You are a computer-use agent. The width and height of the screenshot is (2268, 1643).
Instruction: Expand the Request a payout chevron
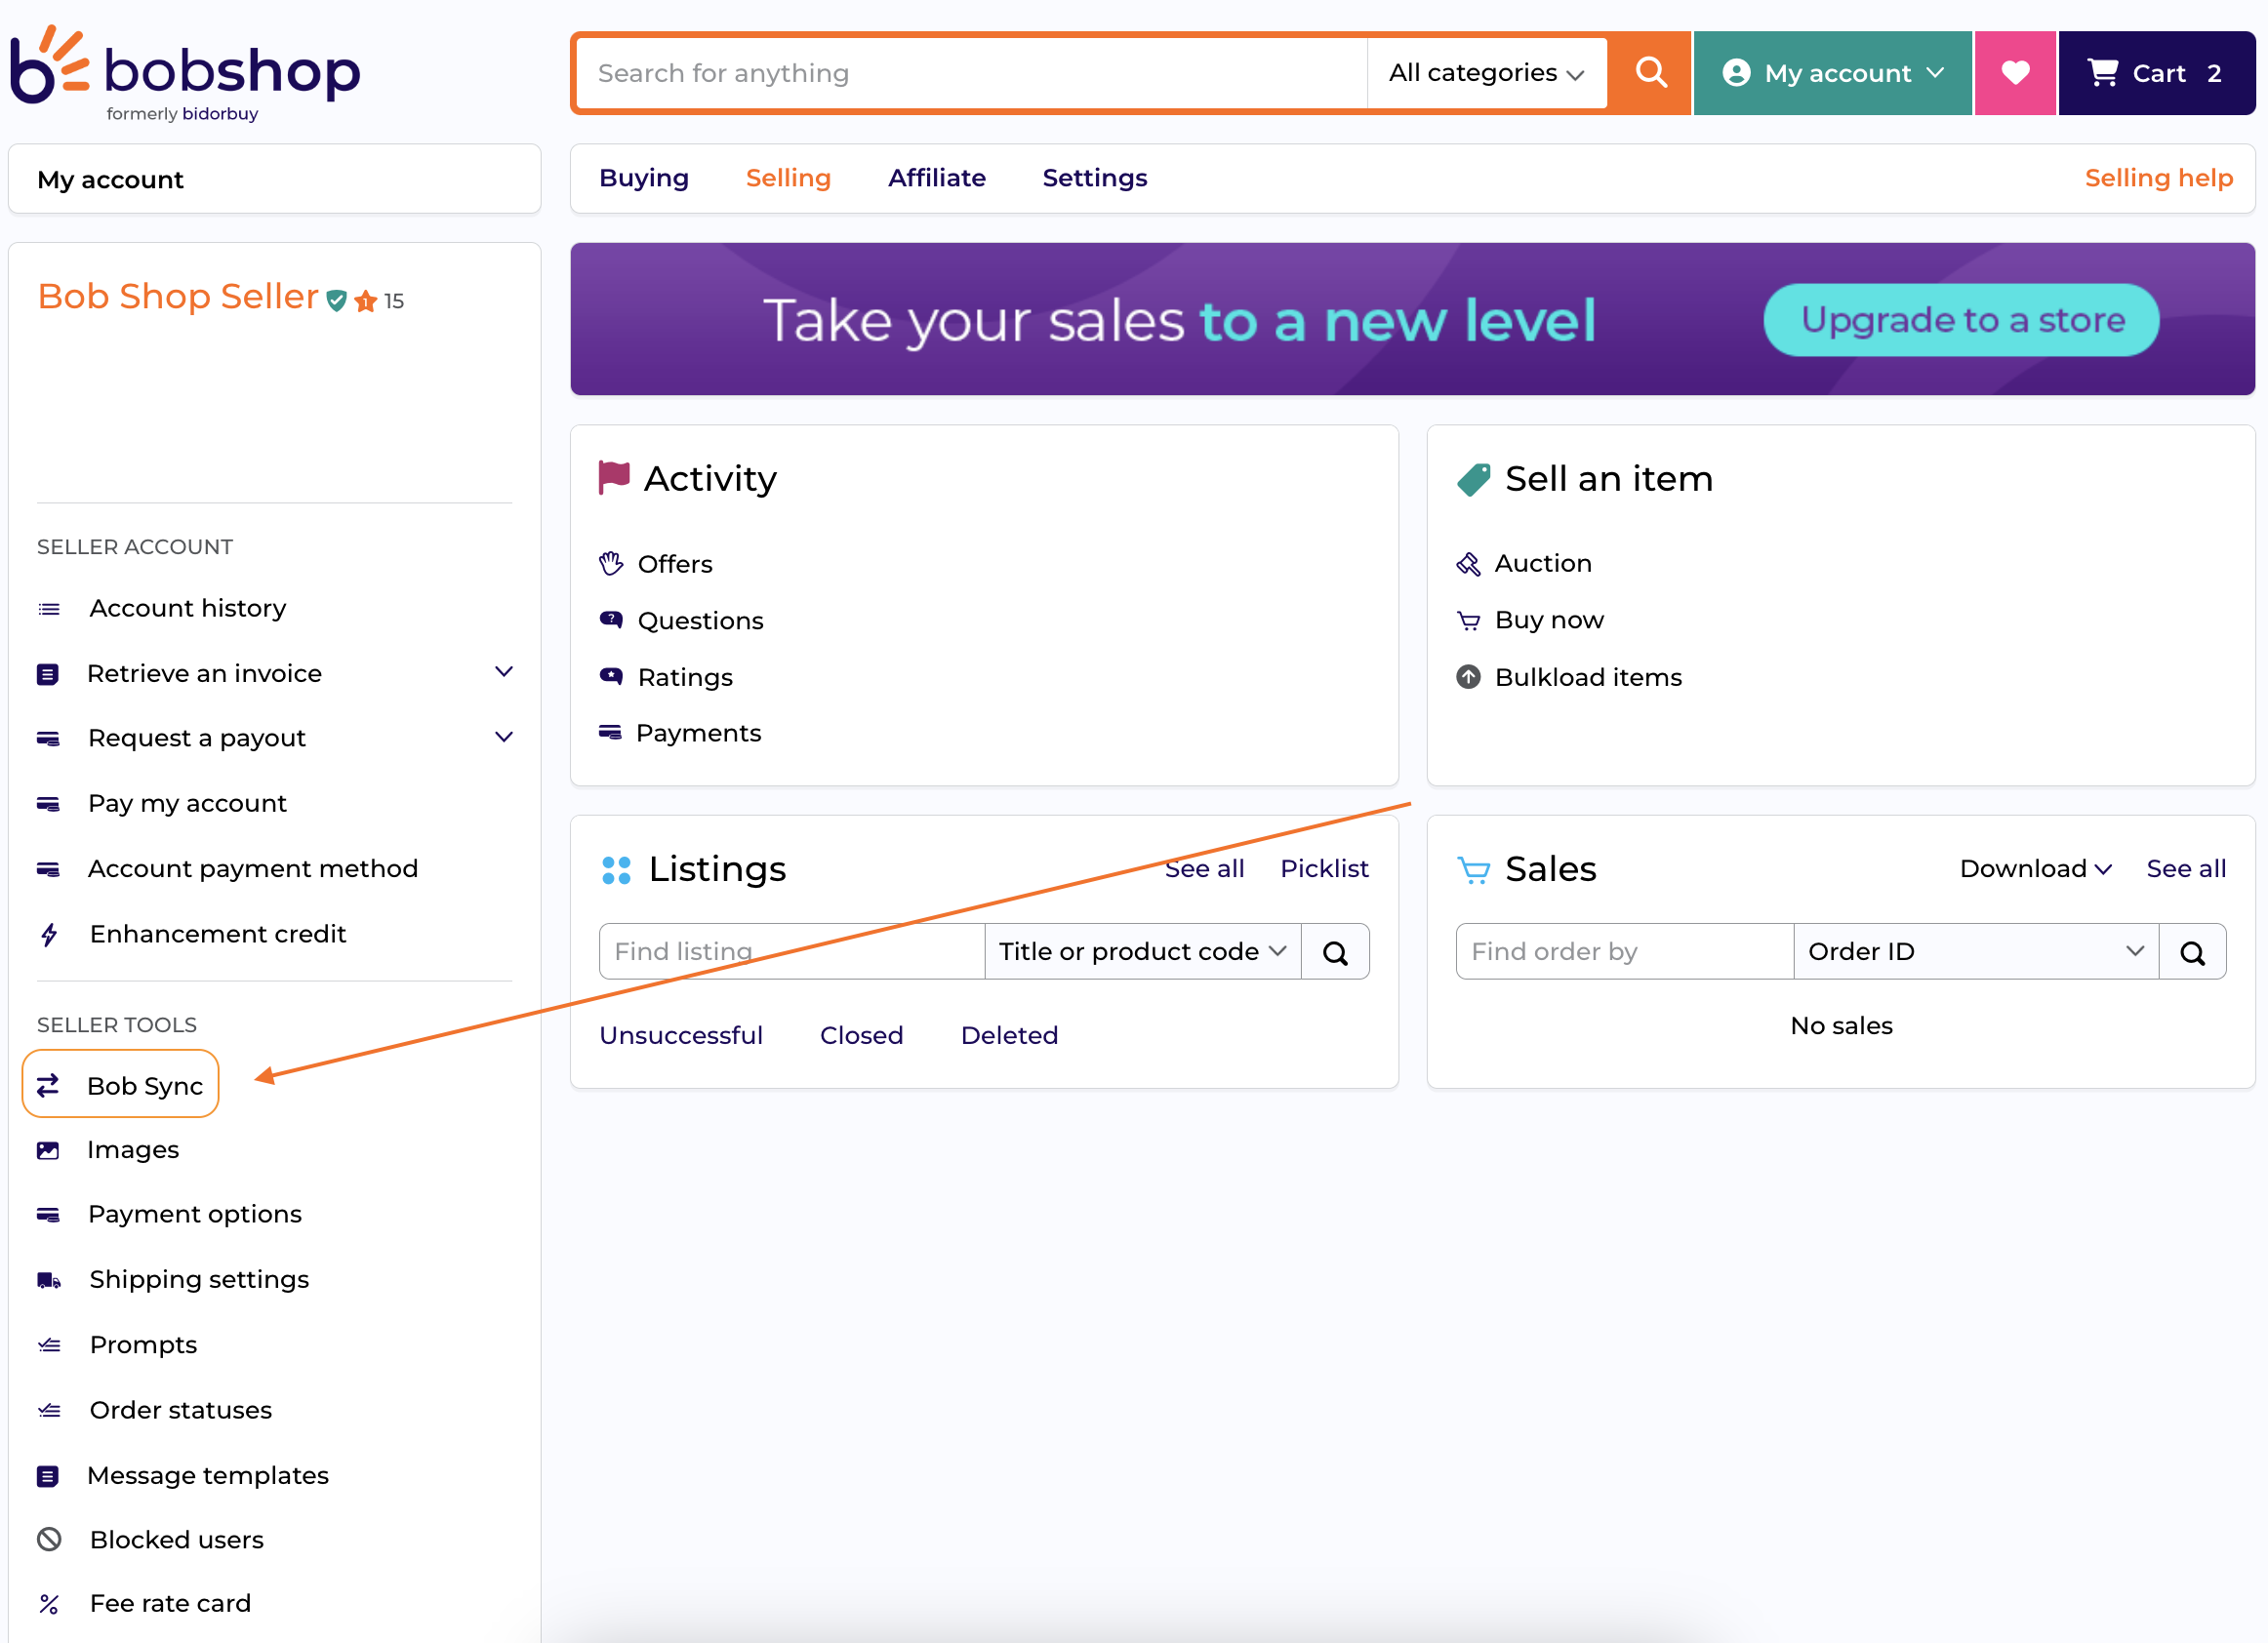click(x=504, y=737)
